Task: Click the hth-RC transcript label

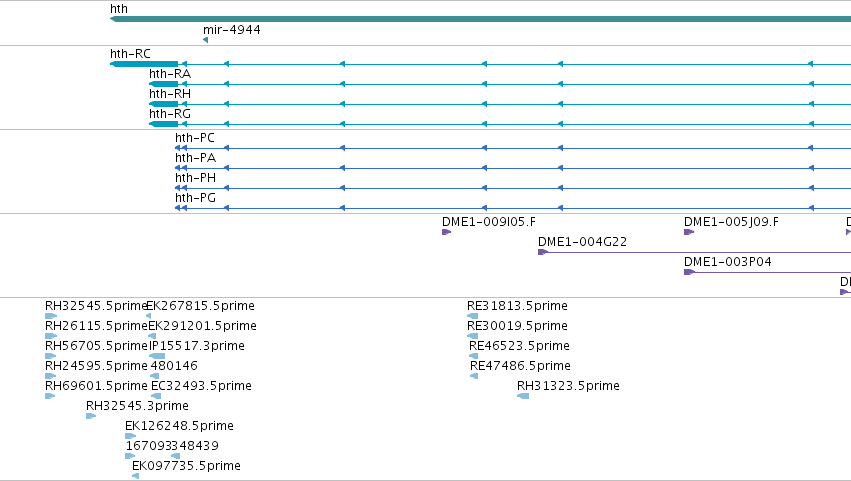Action: click(x=130, y=54)
